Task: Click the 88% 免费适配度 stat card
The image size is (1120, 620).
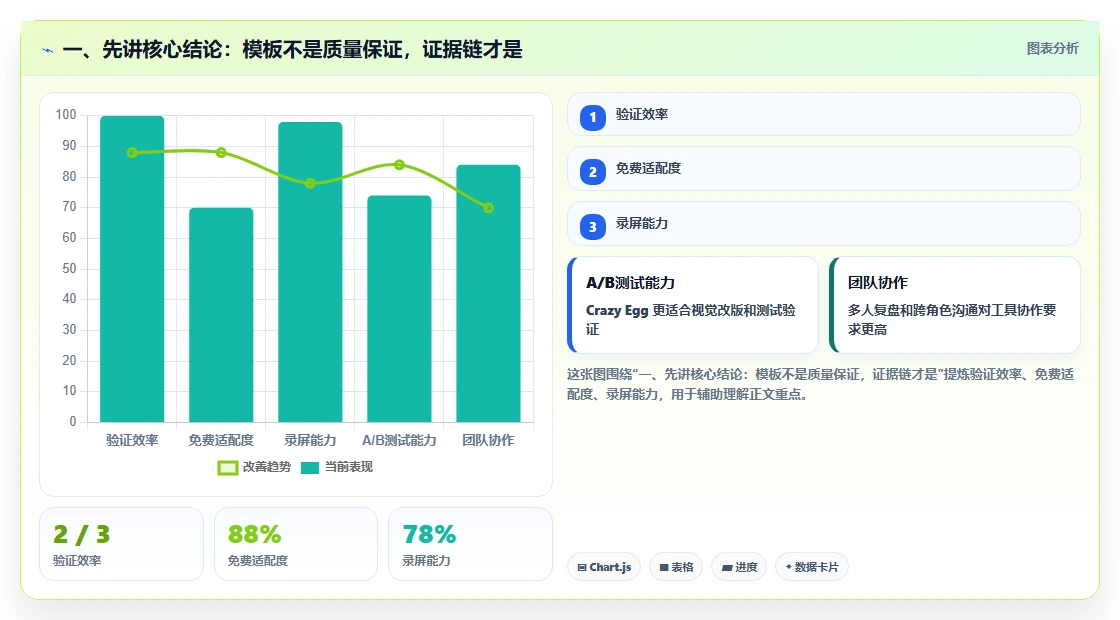Action: 296,544
